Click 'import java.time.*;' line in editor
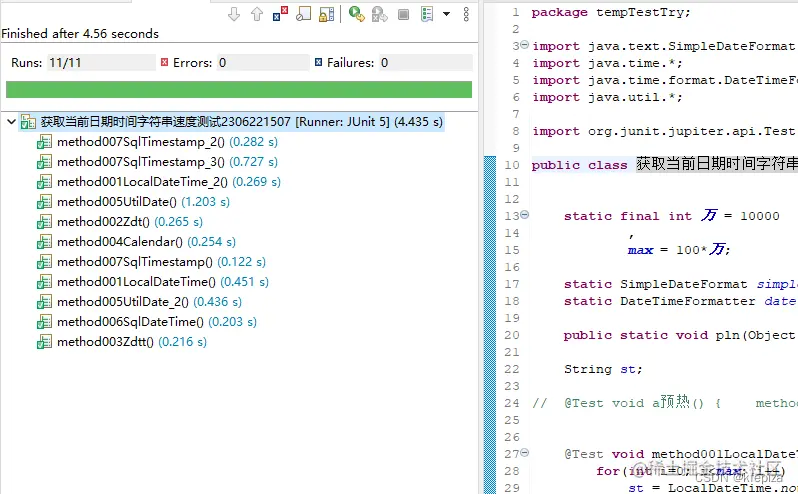The image size is (798, 494). pyautogui.click(x=607, y=63)
